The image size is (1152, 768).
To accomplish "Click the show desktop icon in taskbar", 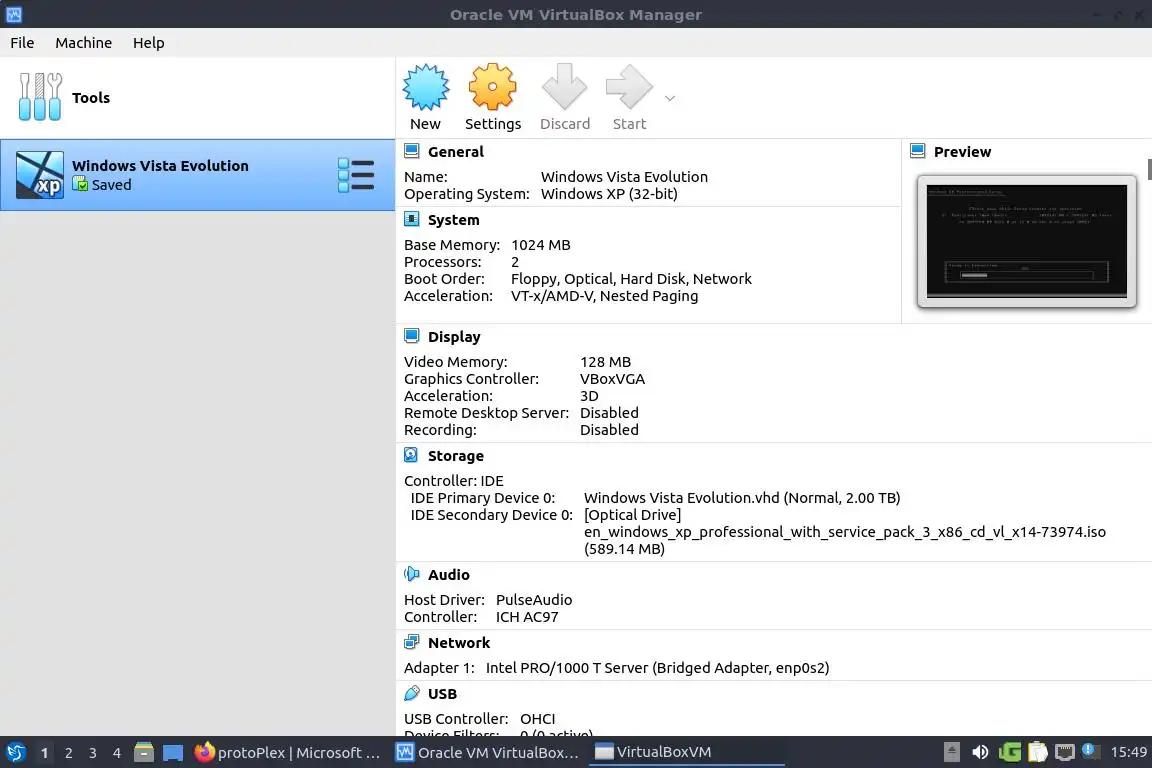I will click(x=173, y=752).
